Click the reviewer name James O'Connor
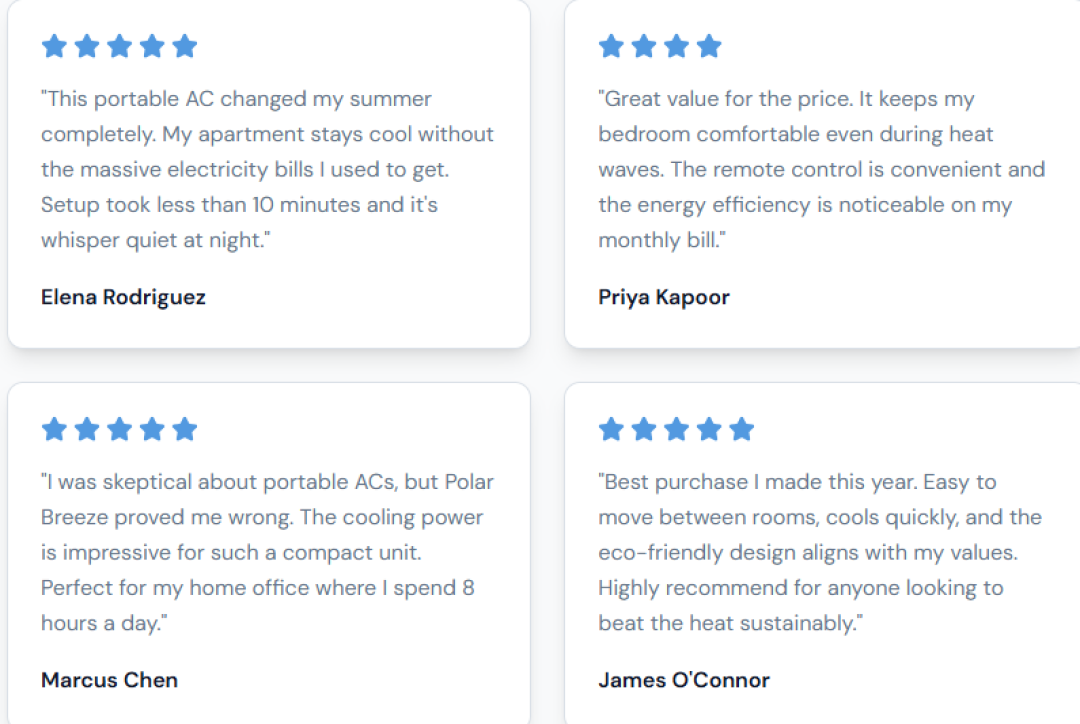This screenshot has height=724, width=1080. click(684, 680)
